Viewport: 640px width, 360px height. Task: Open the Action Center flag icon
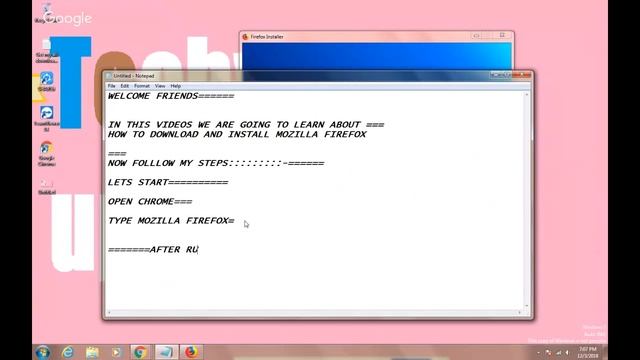[548, 352]
